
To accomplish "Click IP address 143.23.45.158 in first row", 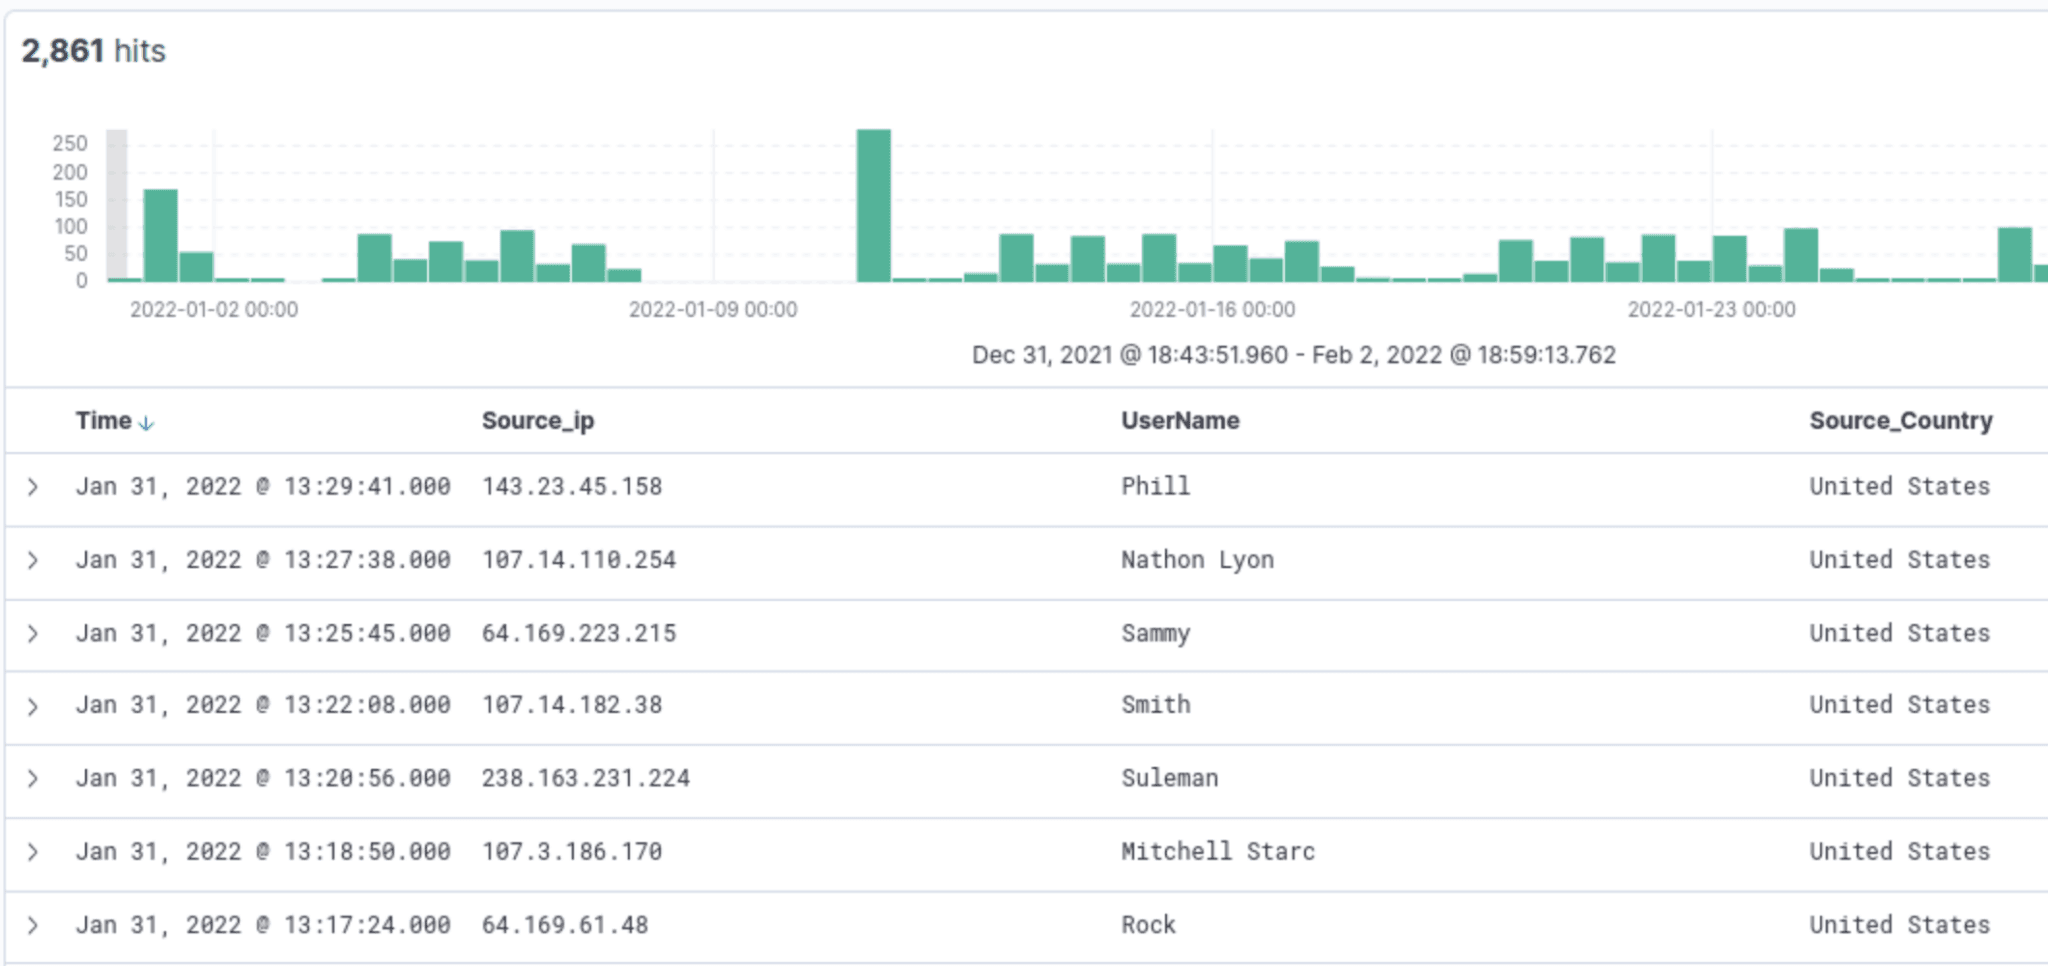I will [571, 486].
